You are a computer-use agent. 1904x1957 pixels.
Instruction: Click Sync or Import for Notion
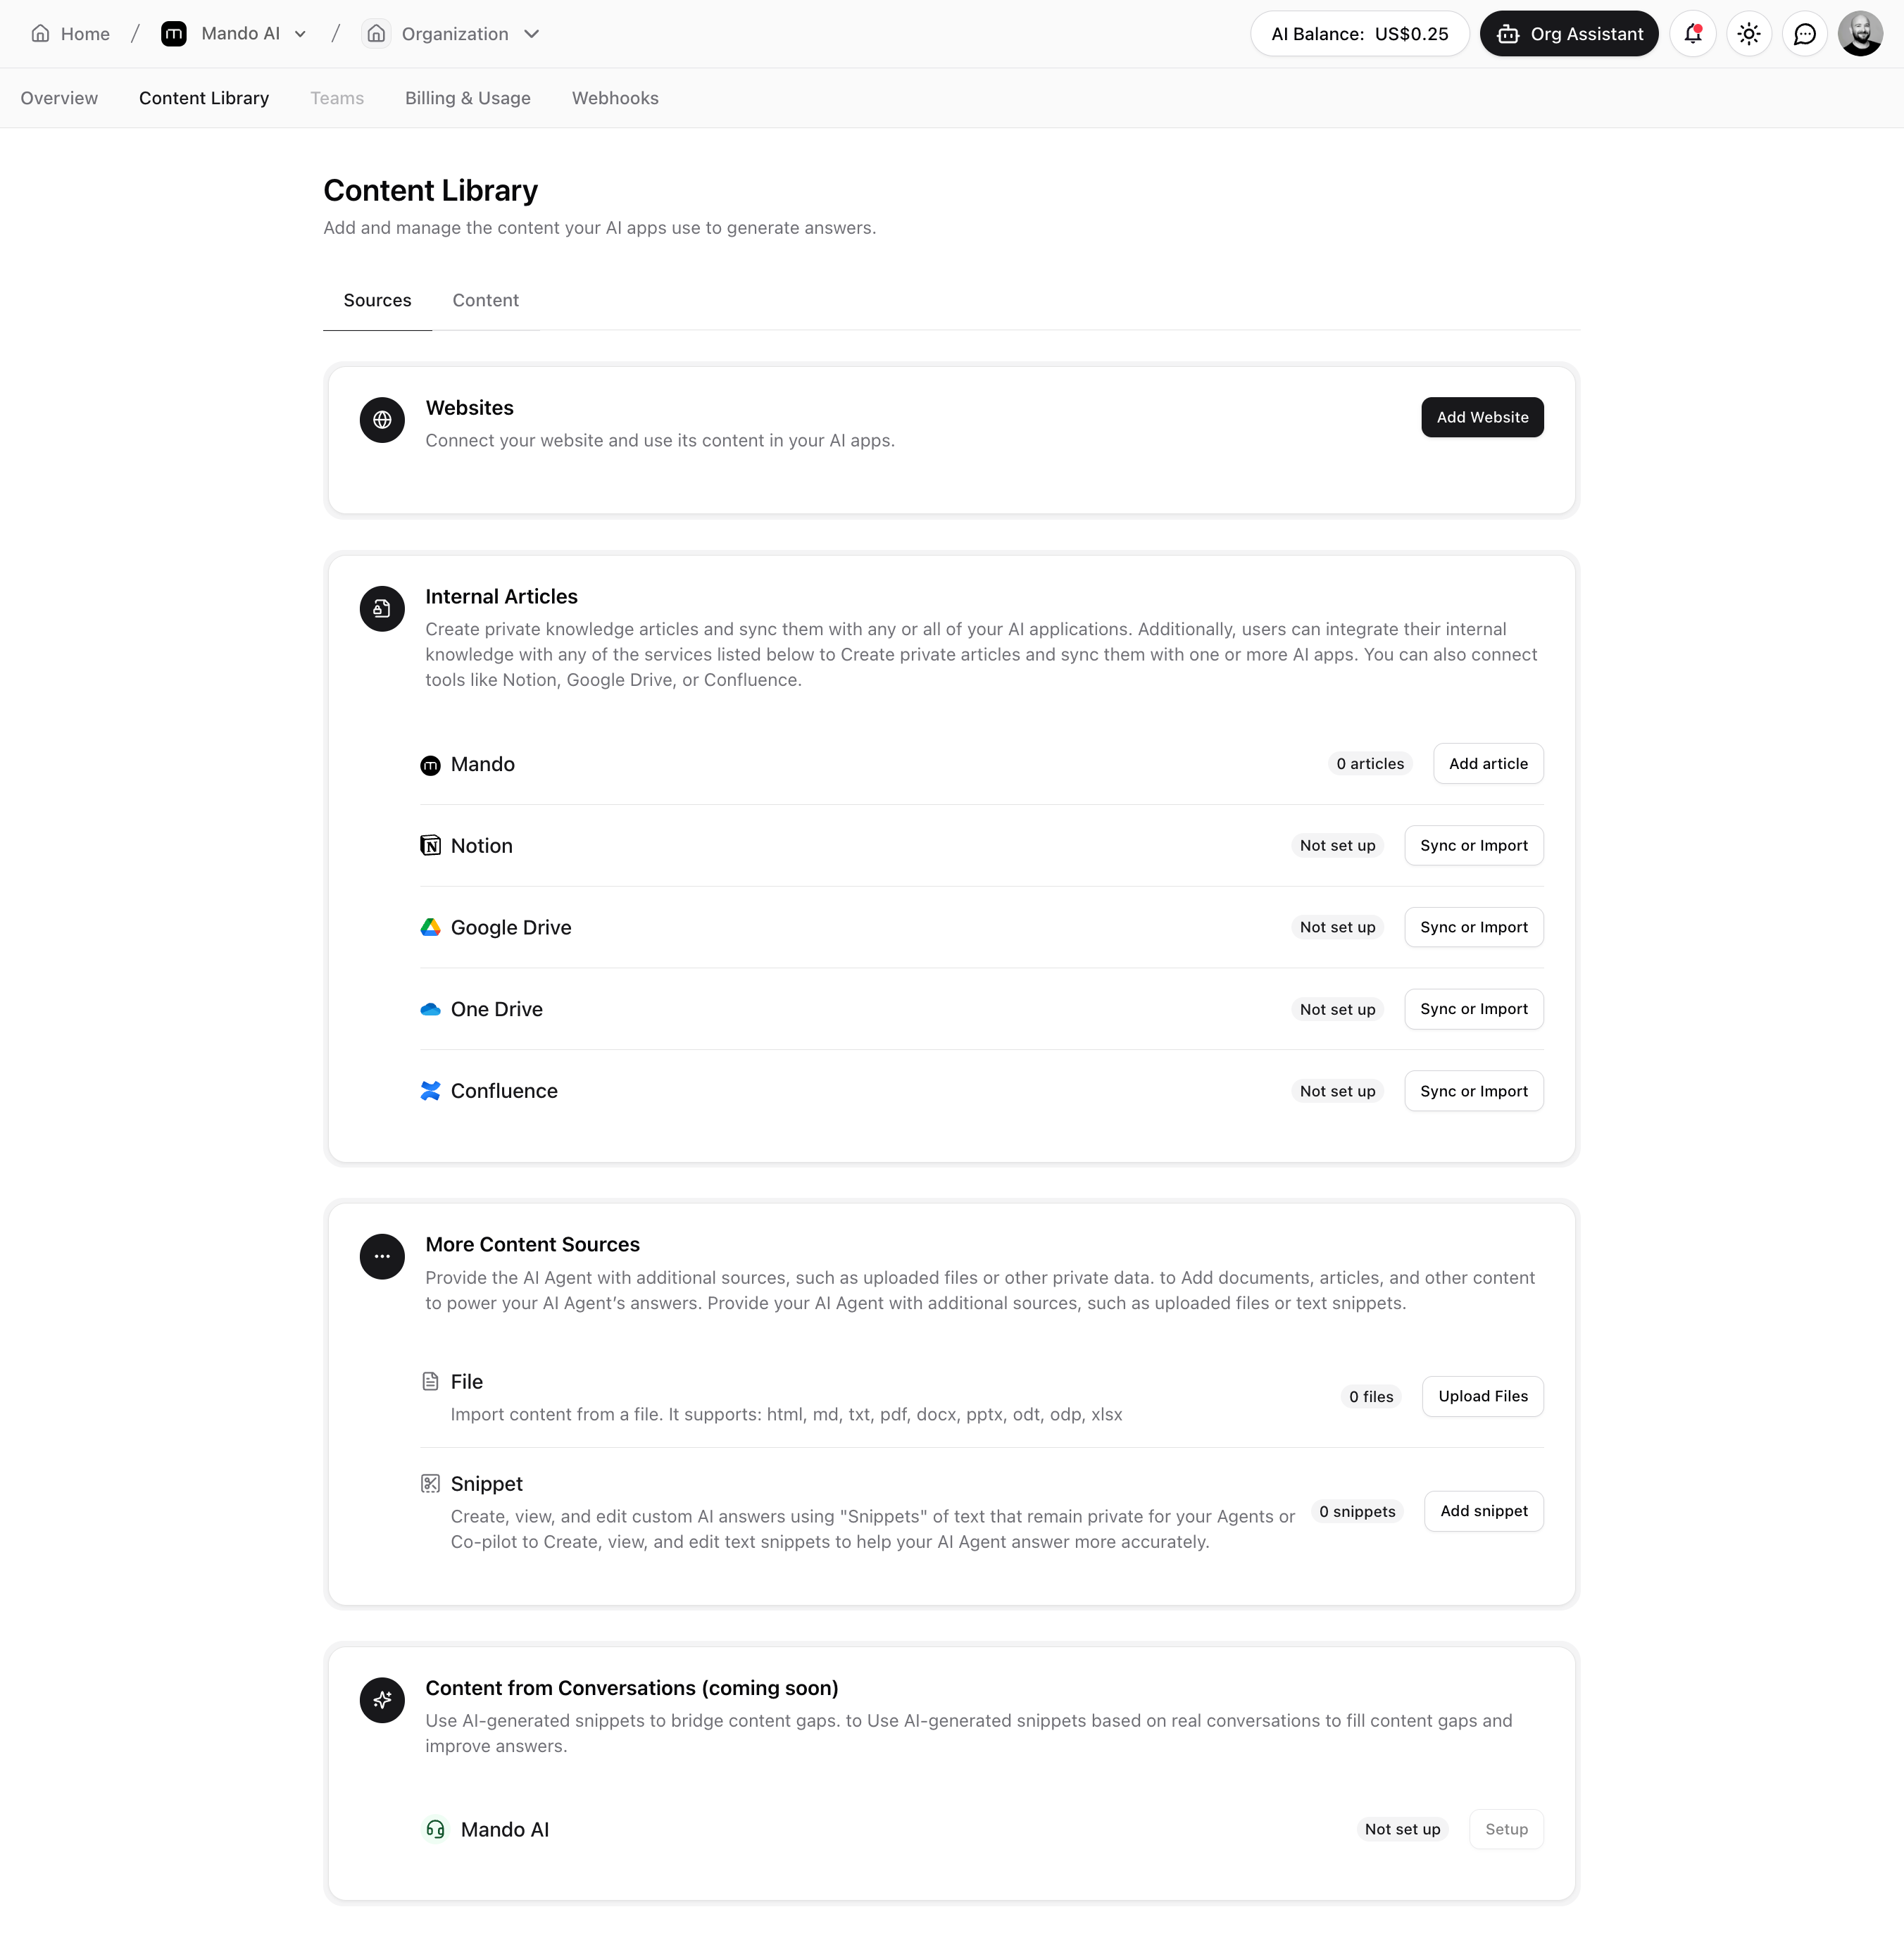pos(1473,845)
